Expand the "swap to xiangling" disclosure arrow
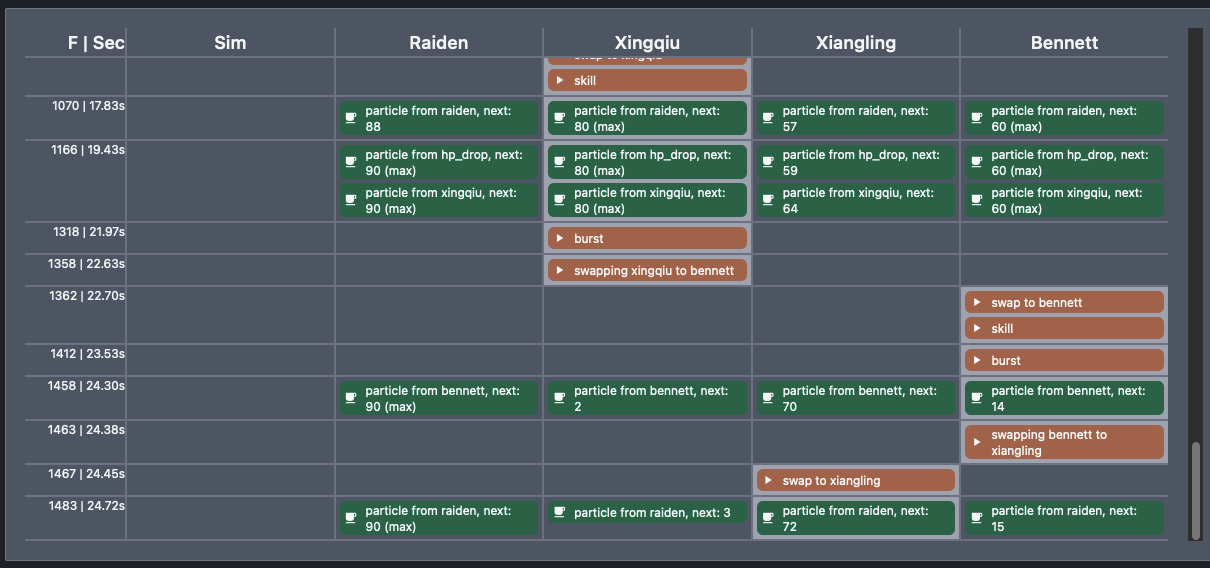 (768, 481)
